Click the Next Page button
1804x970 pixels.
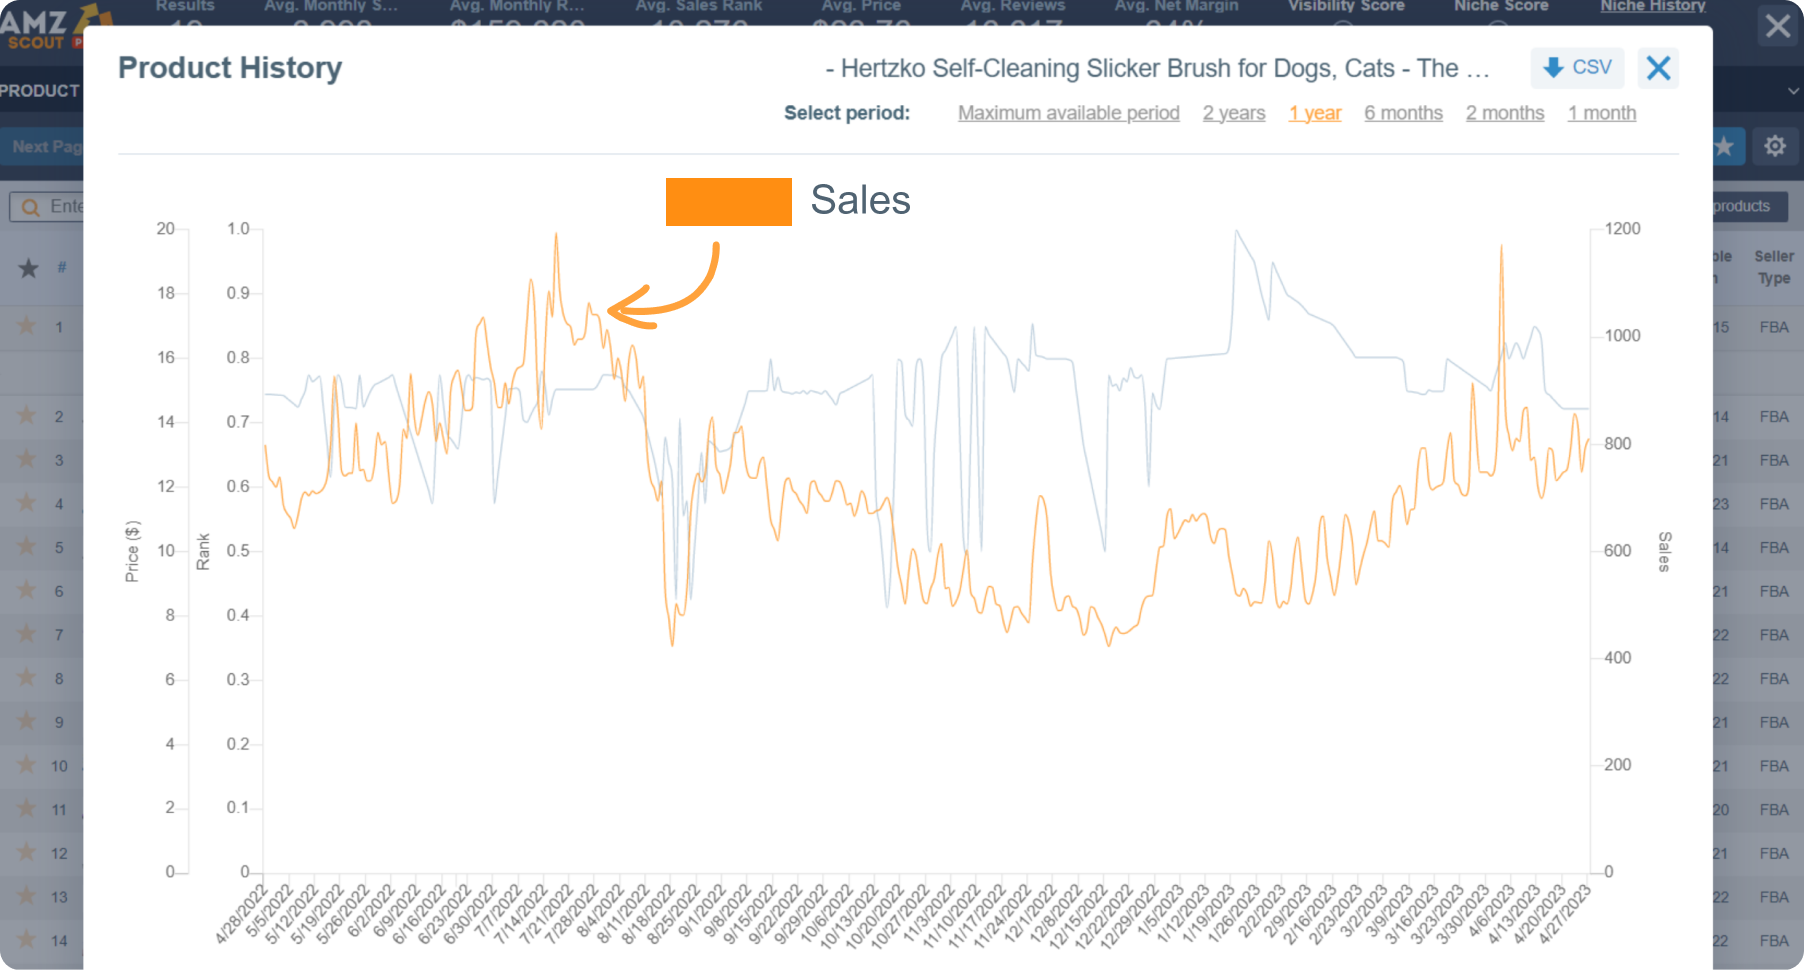click(x=45, y=146)
